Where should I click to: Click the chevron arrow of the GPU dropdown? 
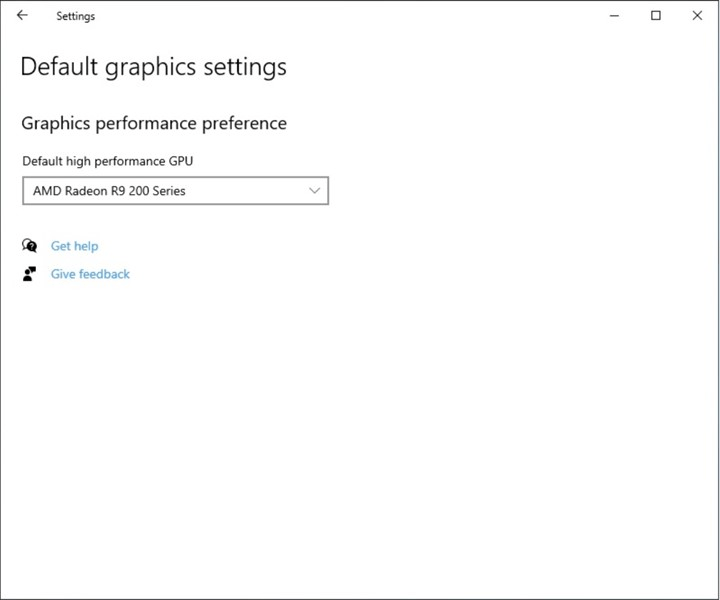[315, 191]
